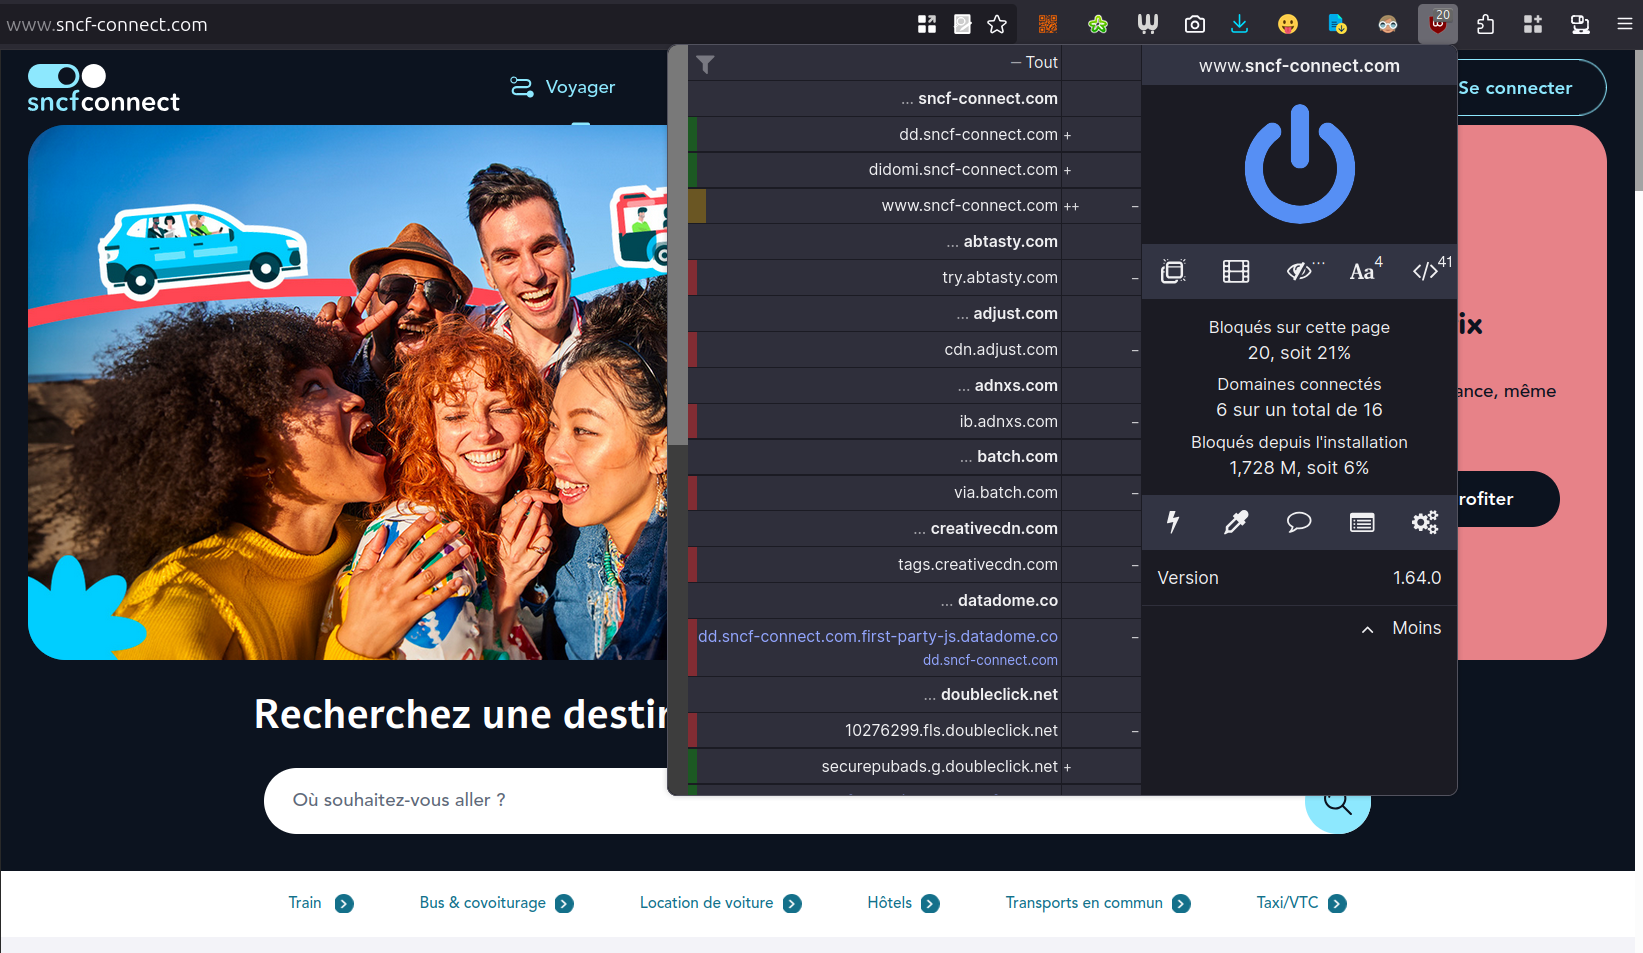This screenshot has height=953, width=1643.
Task: Activate the element zapper lightning tool
Action: click(x=1173, y=522)
